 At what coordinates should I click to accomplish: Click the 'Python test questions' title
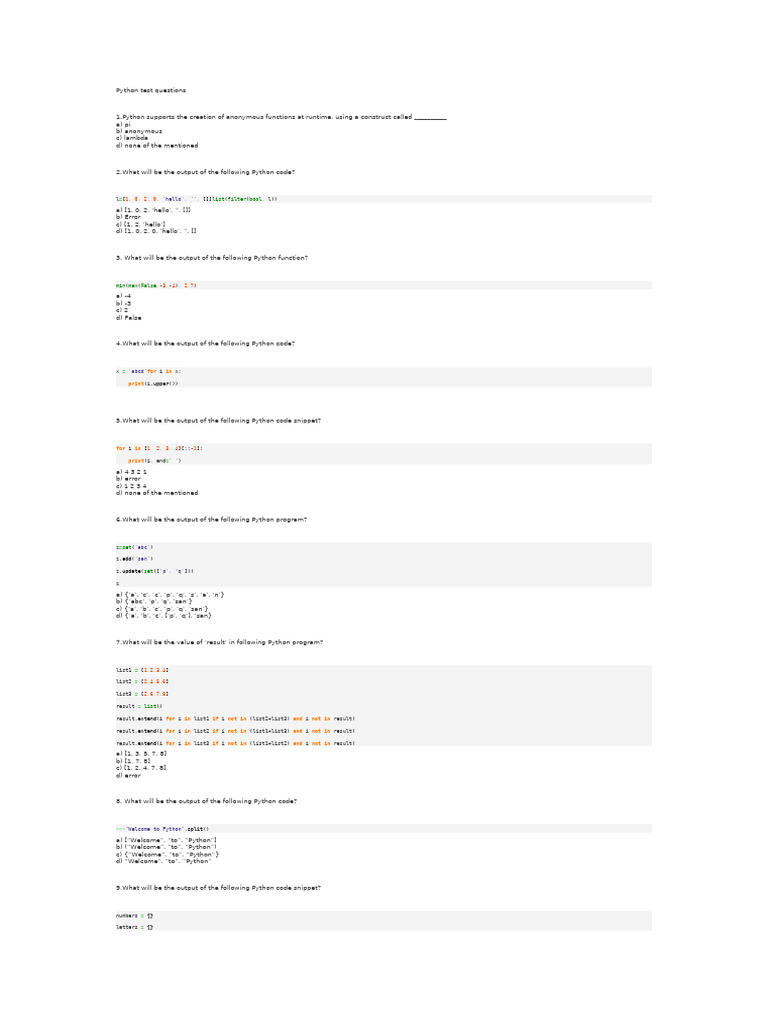[x=151, y=90]
